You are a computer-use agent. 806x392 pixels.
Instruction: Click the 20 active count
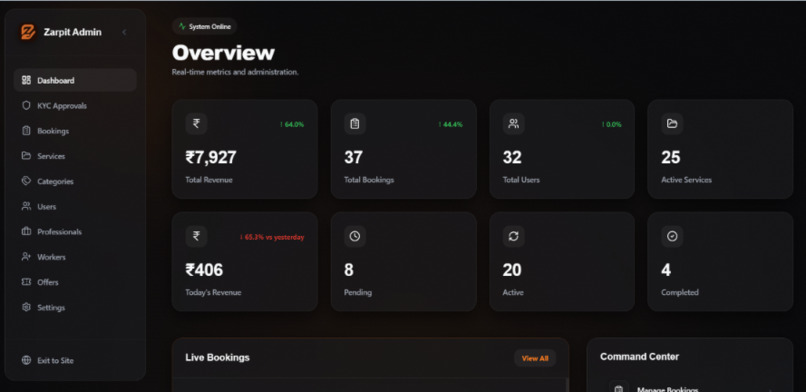coord(512,270)
